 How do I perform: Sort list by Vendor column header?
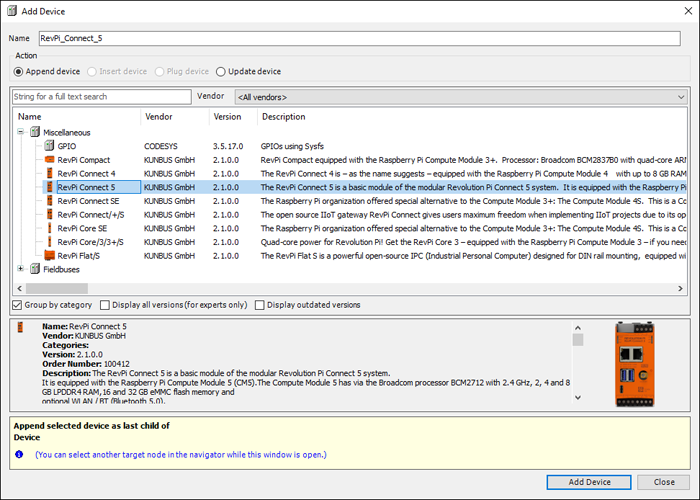pos(158,117)
